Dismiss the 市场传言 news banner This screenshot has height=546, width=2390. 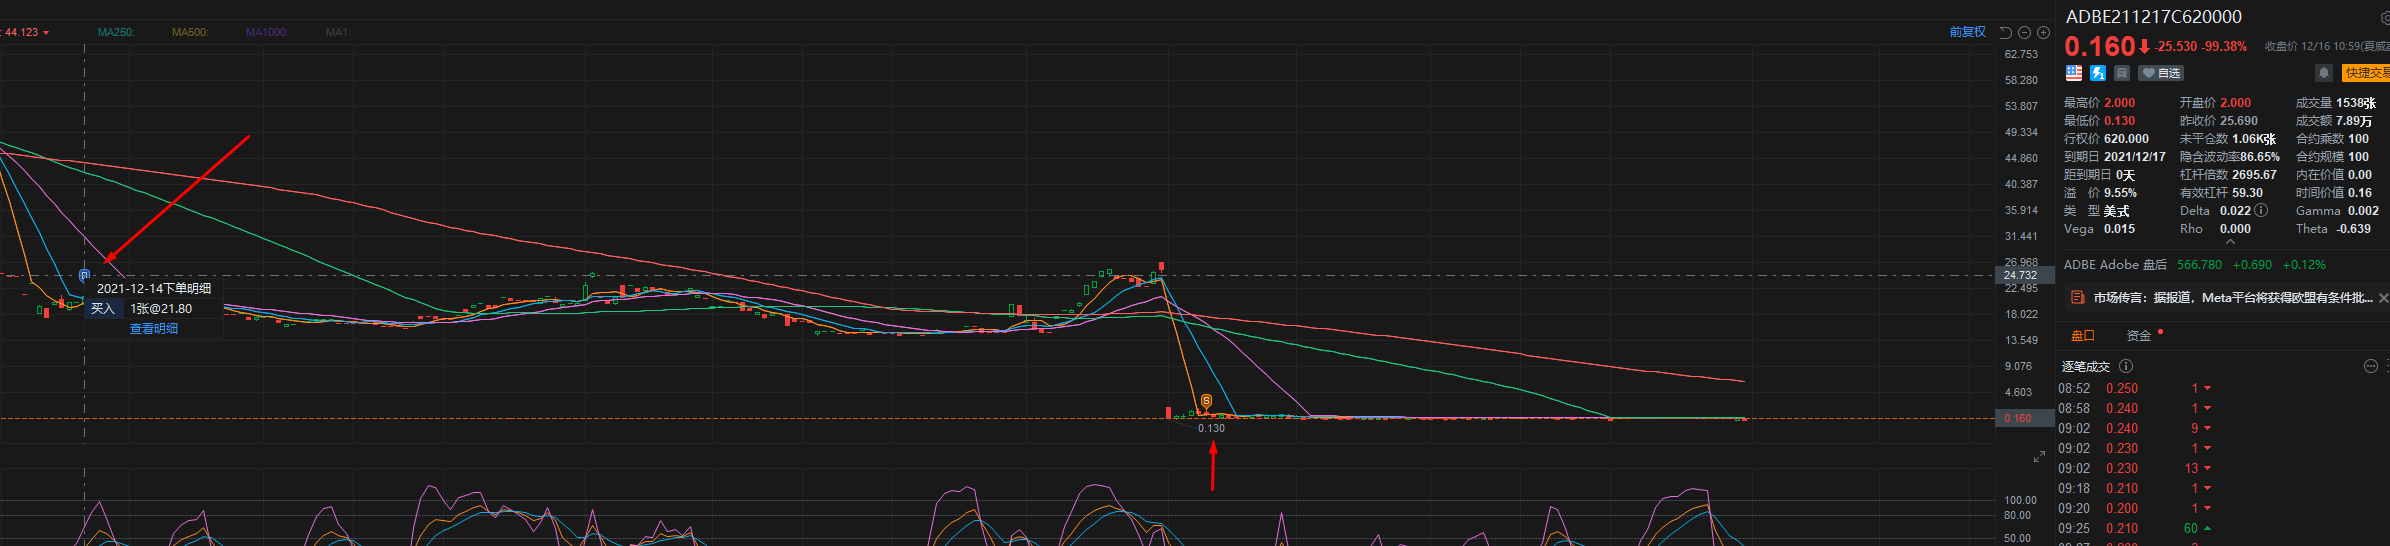[x=2383, y=298]
